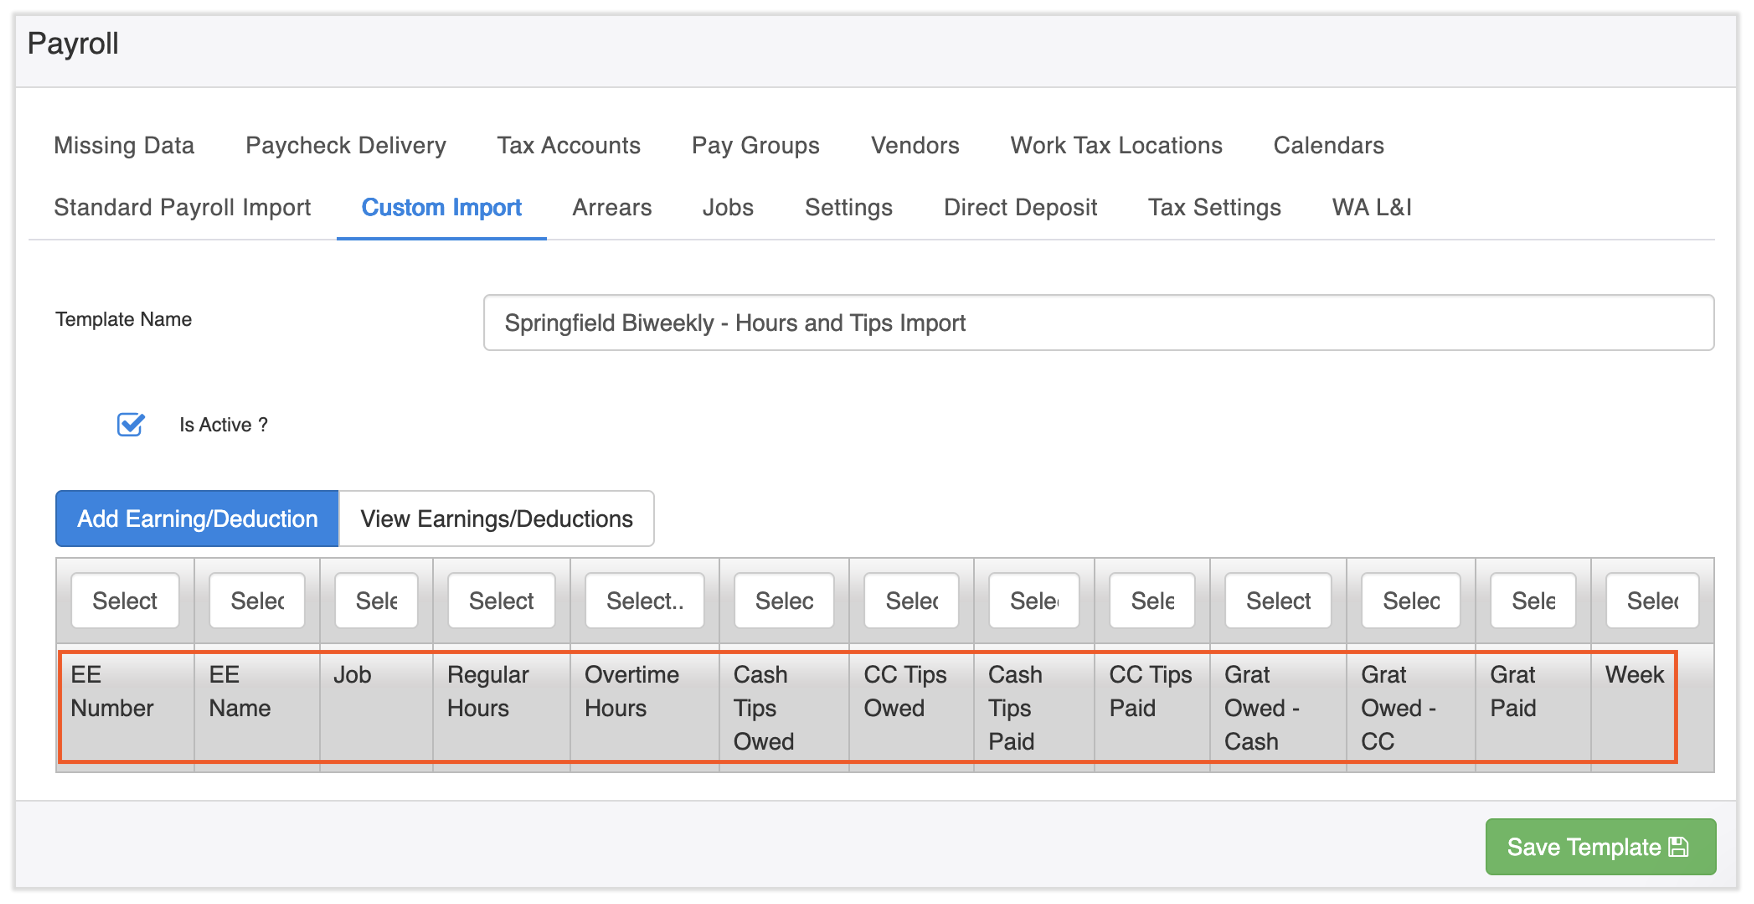Open Select dropdown above Regular Hours
This screenshot has width=1754, height=904.
(x=501, y=601)
